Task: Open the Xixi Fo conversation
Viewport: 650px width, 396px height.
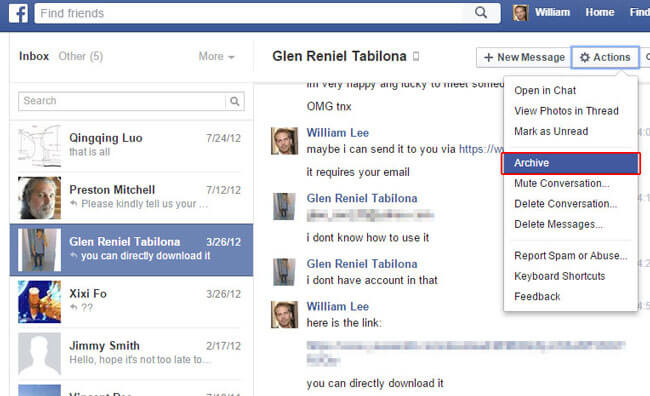Action: [131, 302]
